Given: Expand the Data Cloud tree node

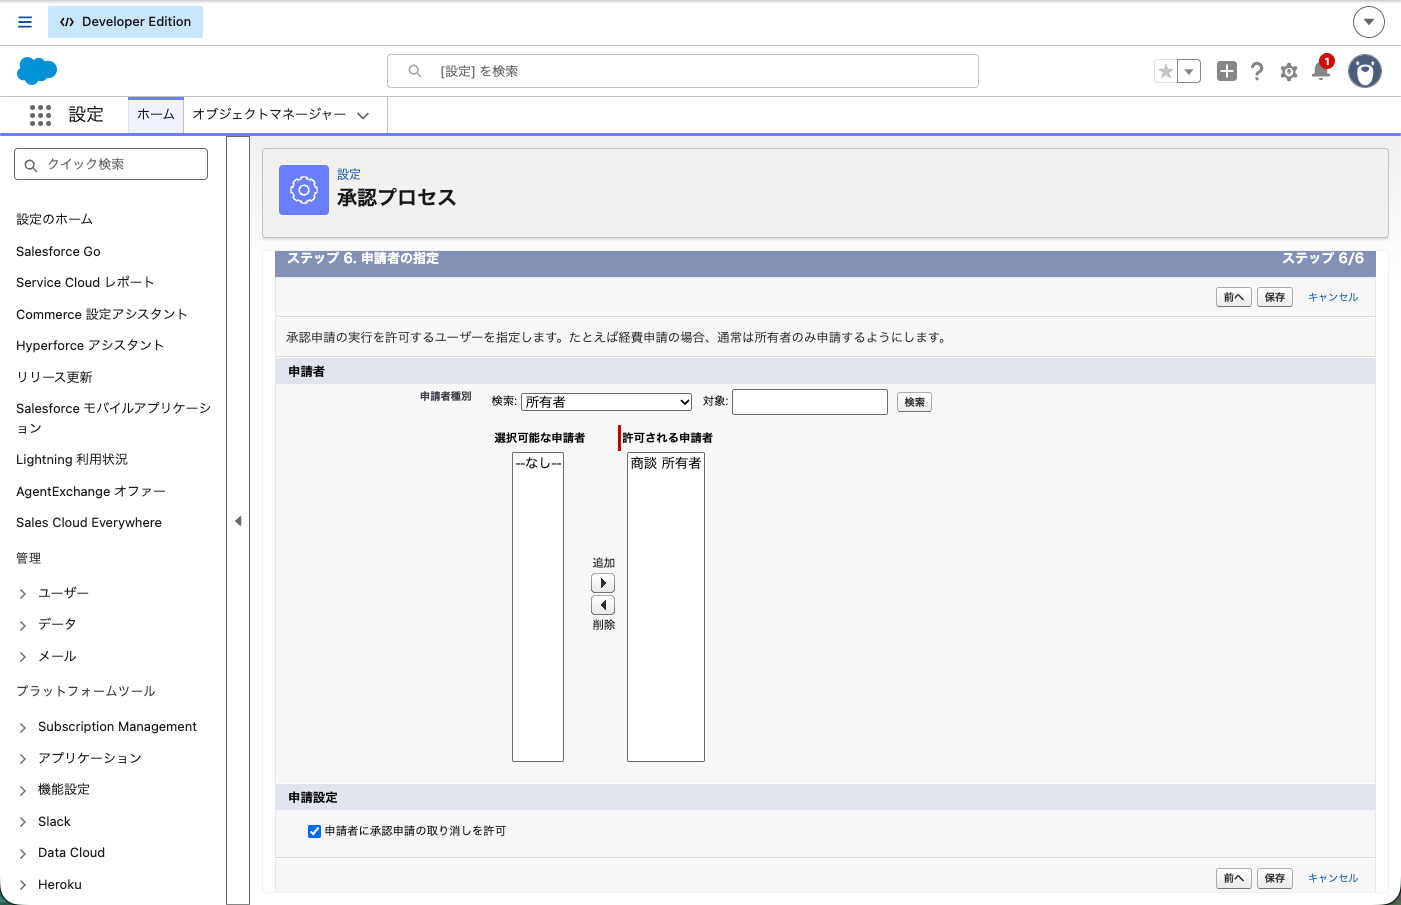Looking at the screenshot, I should (x=22, y=854).
